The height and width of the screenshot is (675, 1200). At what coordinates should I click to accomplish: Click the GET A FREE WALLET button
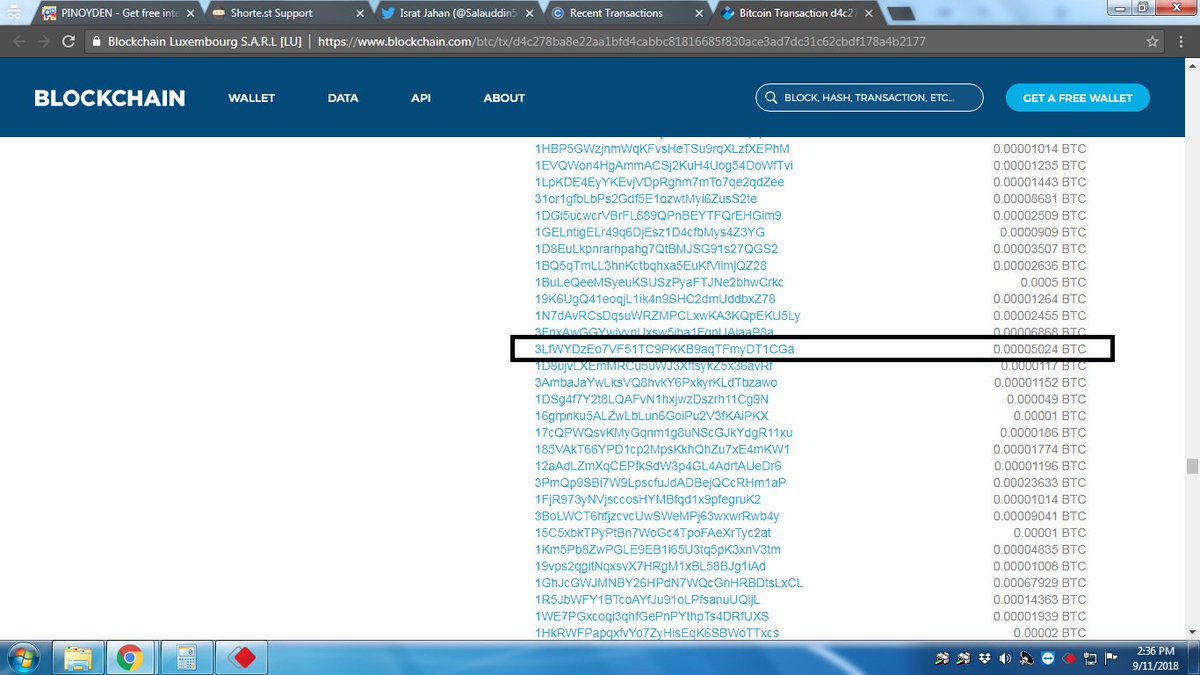click(x=1077, y=98)
